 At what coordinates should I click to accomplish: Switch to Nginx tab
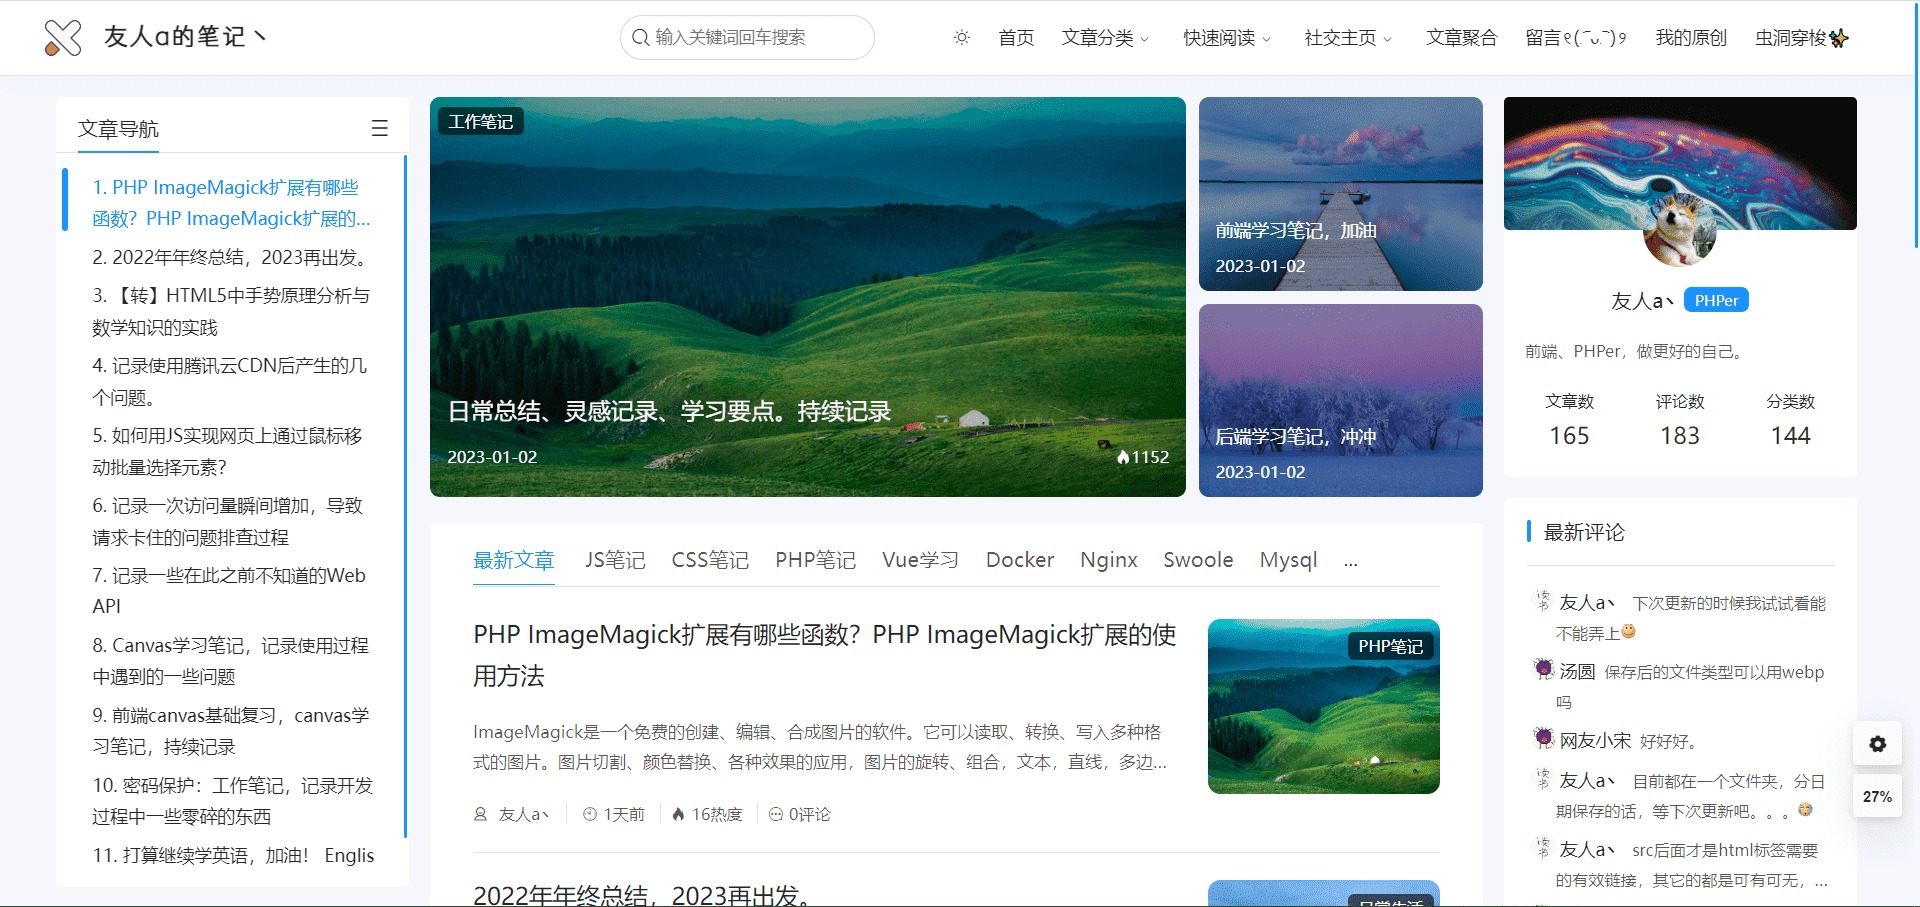[x=1109, y=560]
